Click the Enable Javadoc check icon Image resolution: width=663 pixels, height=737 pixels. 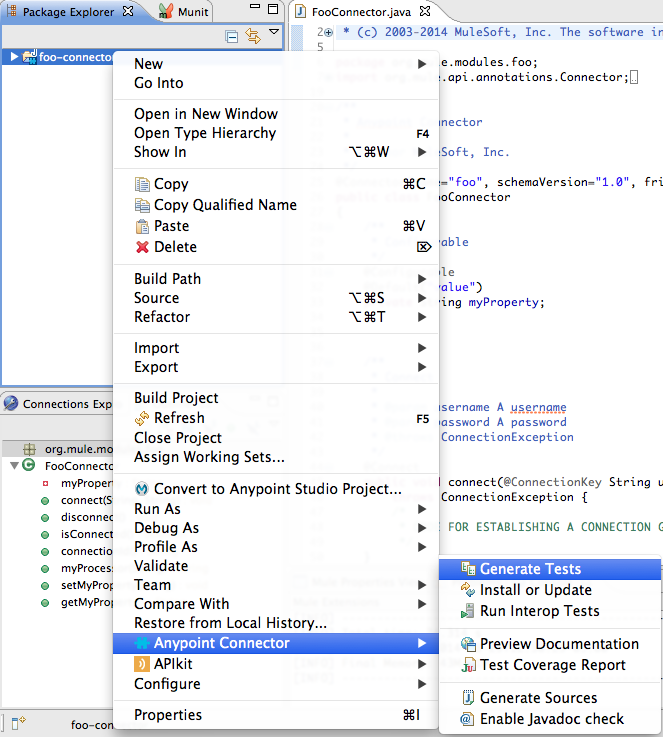pos(467,719)
